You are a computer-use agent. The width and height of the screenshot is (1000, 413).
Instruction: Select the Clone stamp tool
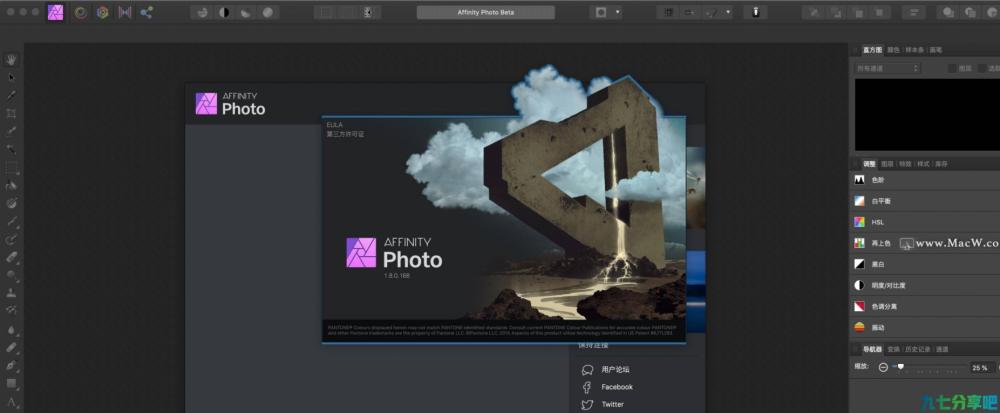pyautogui.click(x=11, y=294)
